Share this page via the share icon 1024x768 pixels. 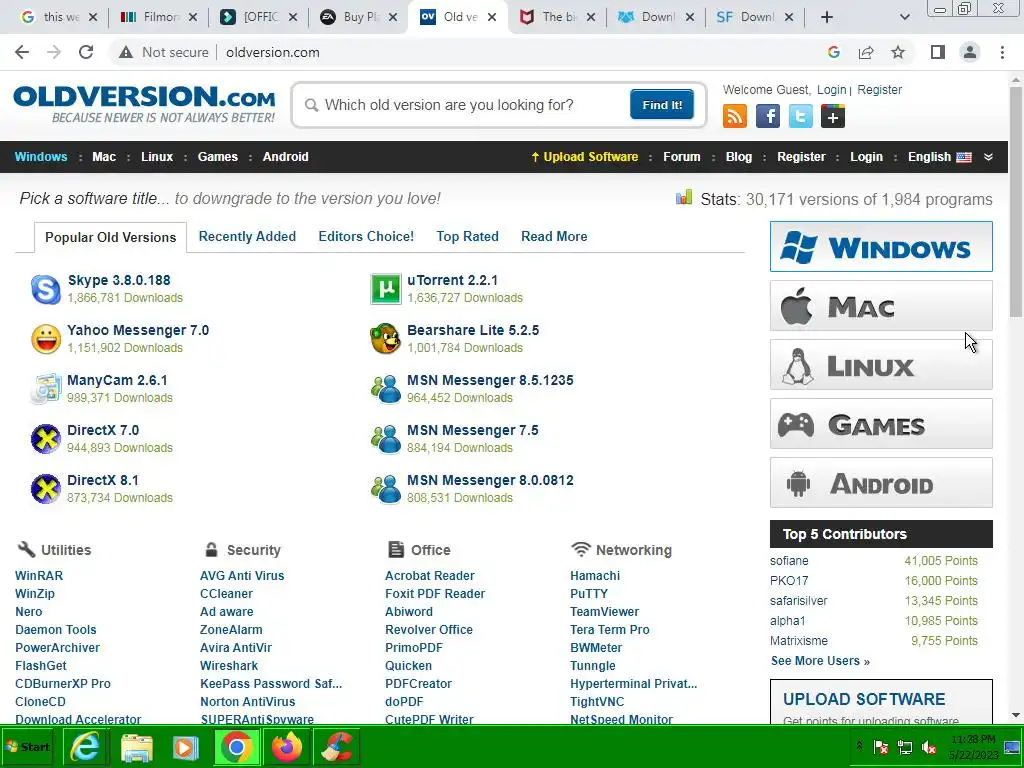[x=866, y=52]
